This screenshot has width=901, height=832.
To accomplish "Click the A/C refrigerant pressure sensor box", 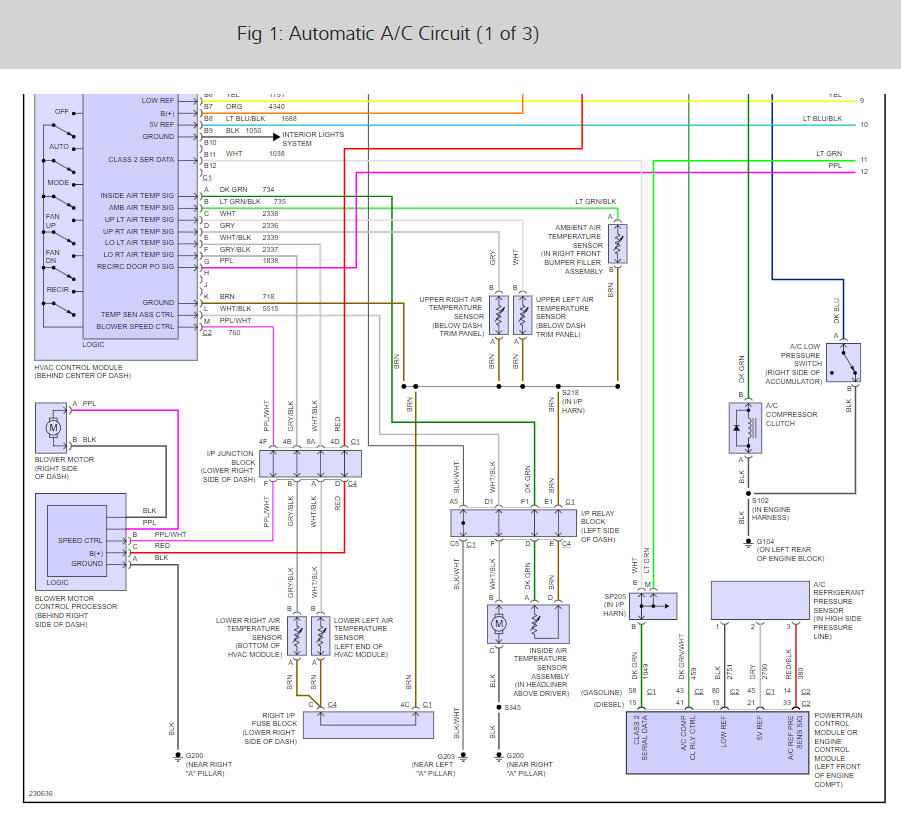I will point(760,600).
